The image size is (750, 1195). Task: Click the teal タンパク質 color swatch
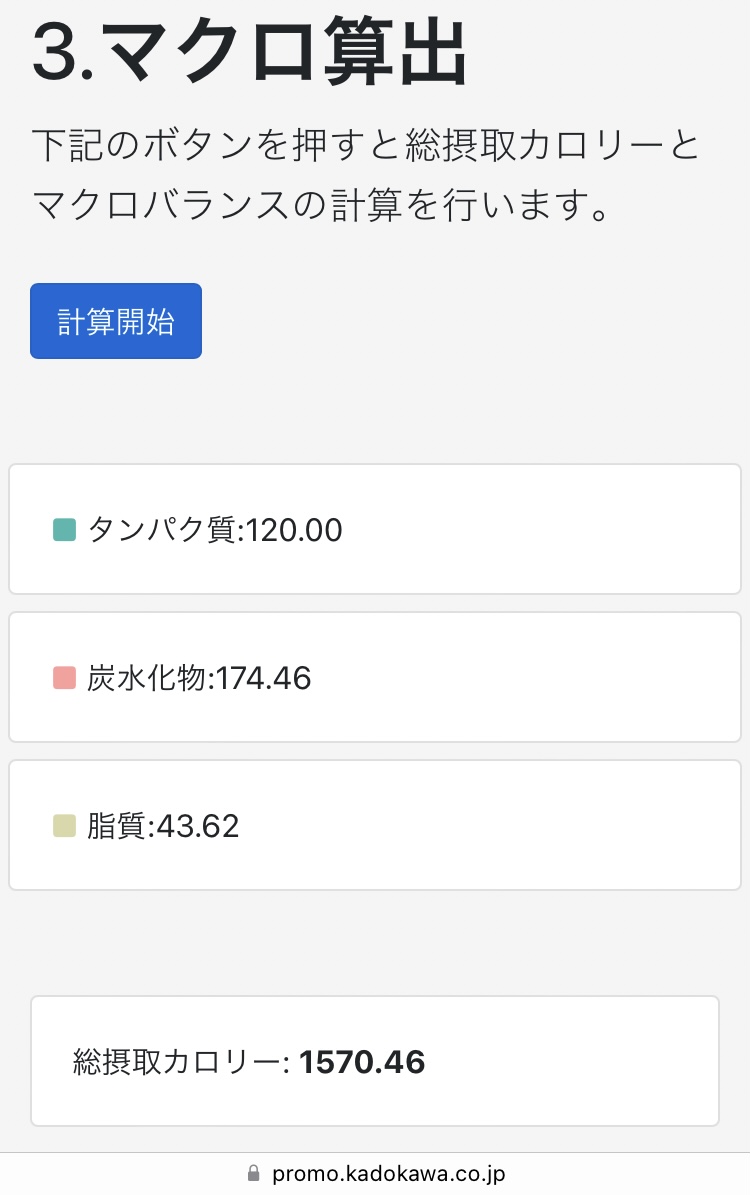pos(64,529)
